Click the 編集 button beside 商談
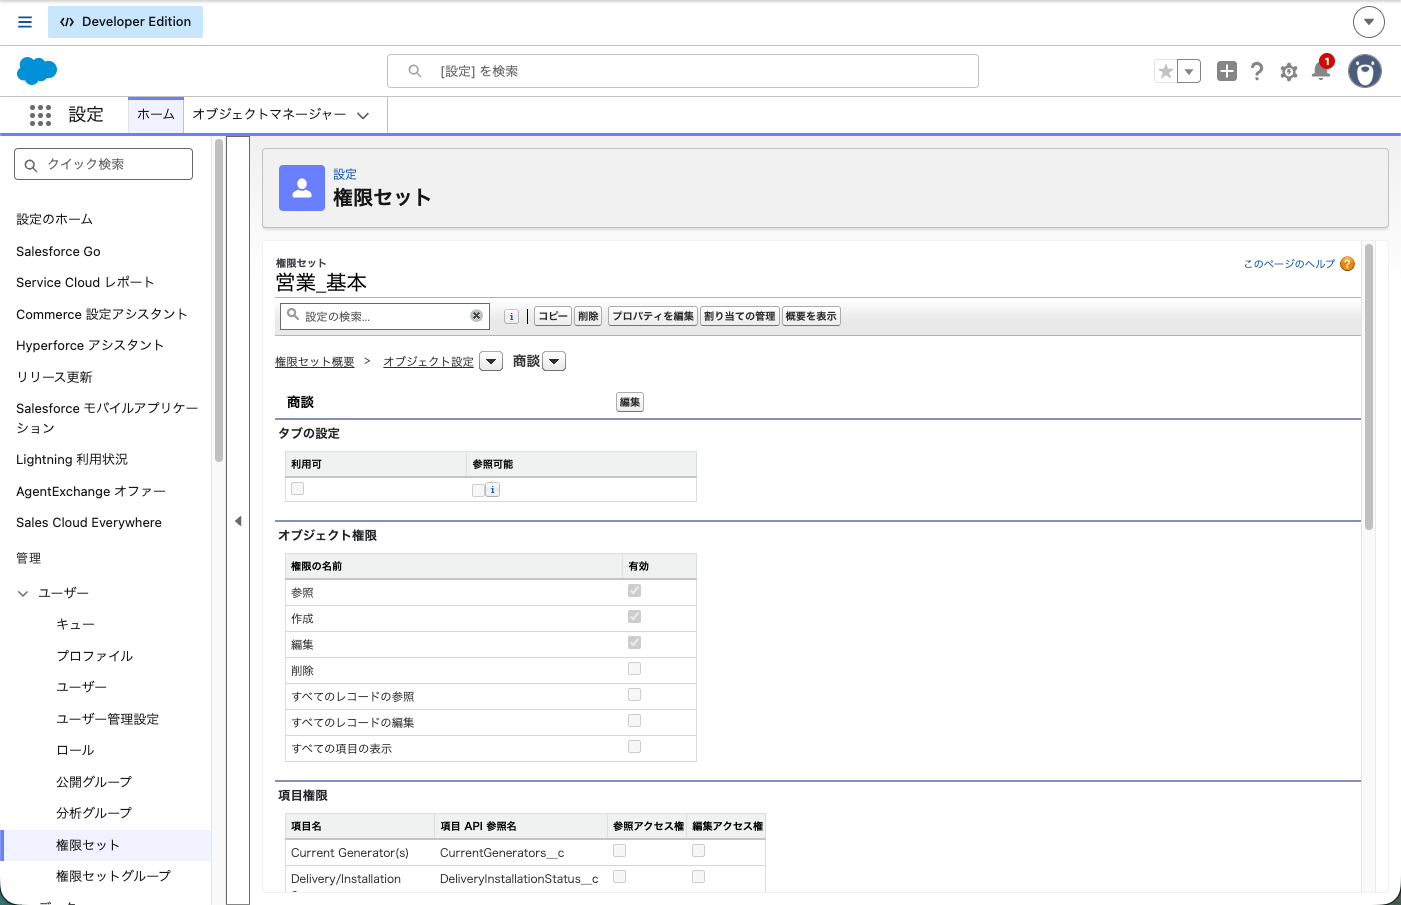 pyautogui.click(x=630, y=403)
